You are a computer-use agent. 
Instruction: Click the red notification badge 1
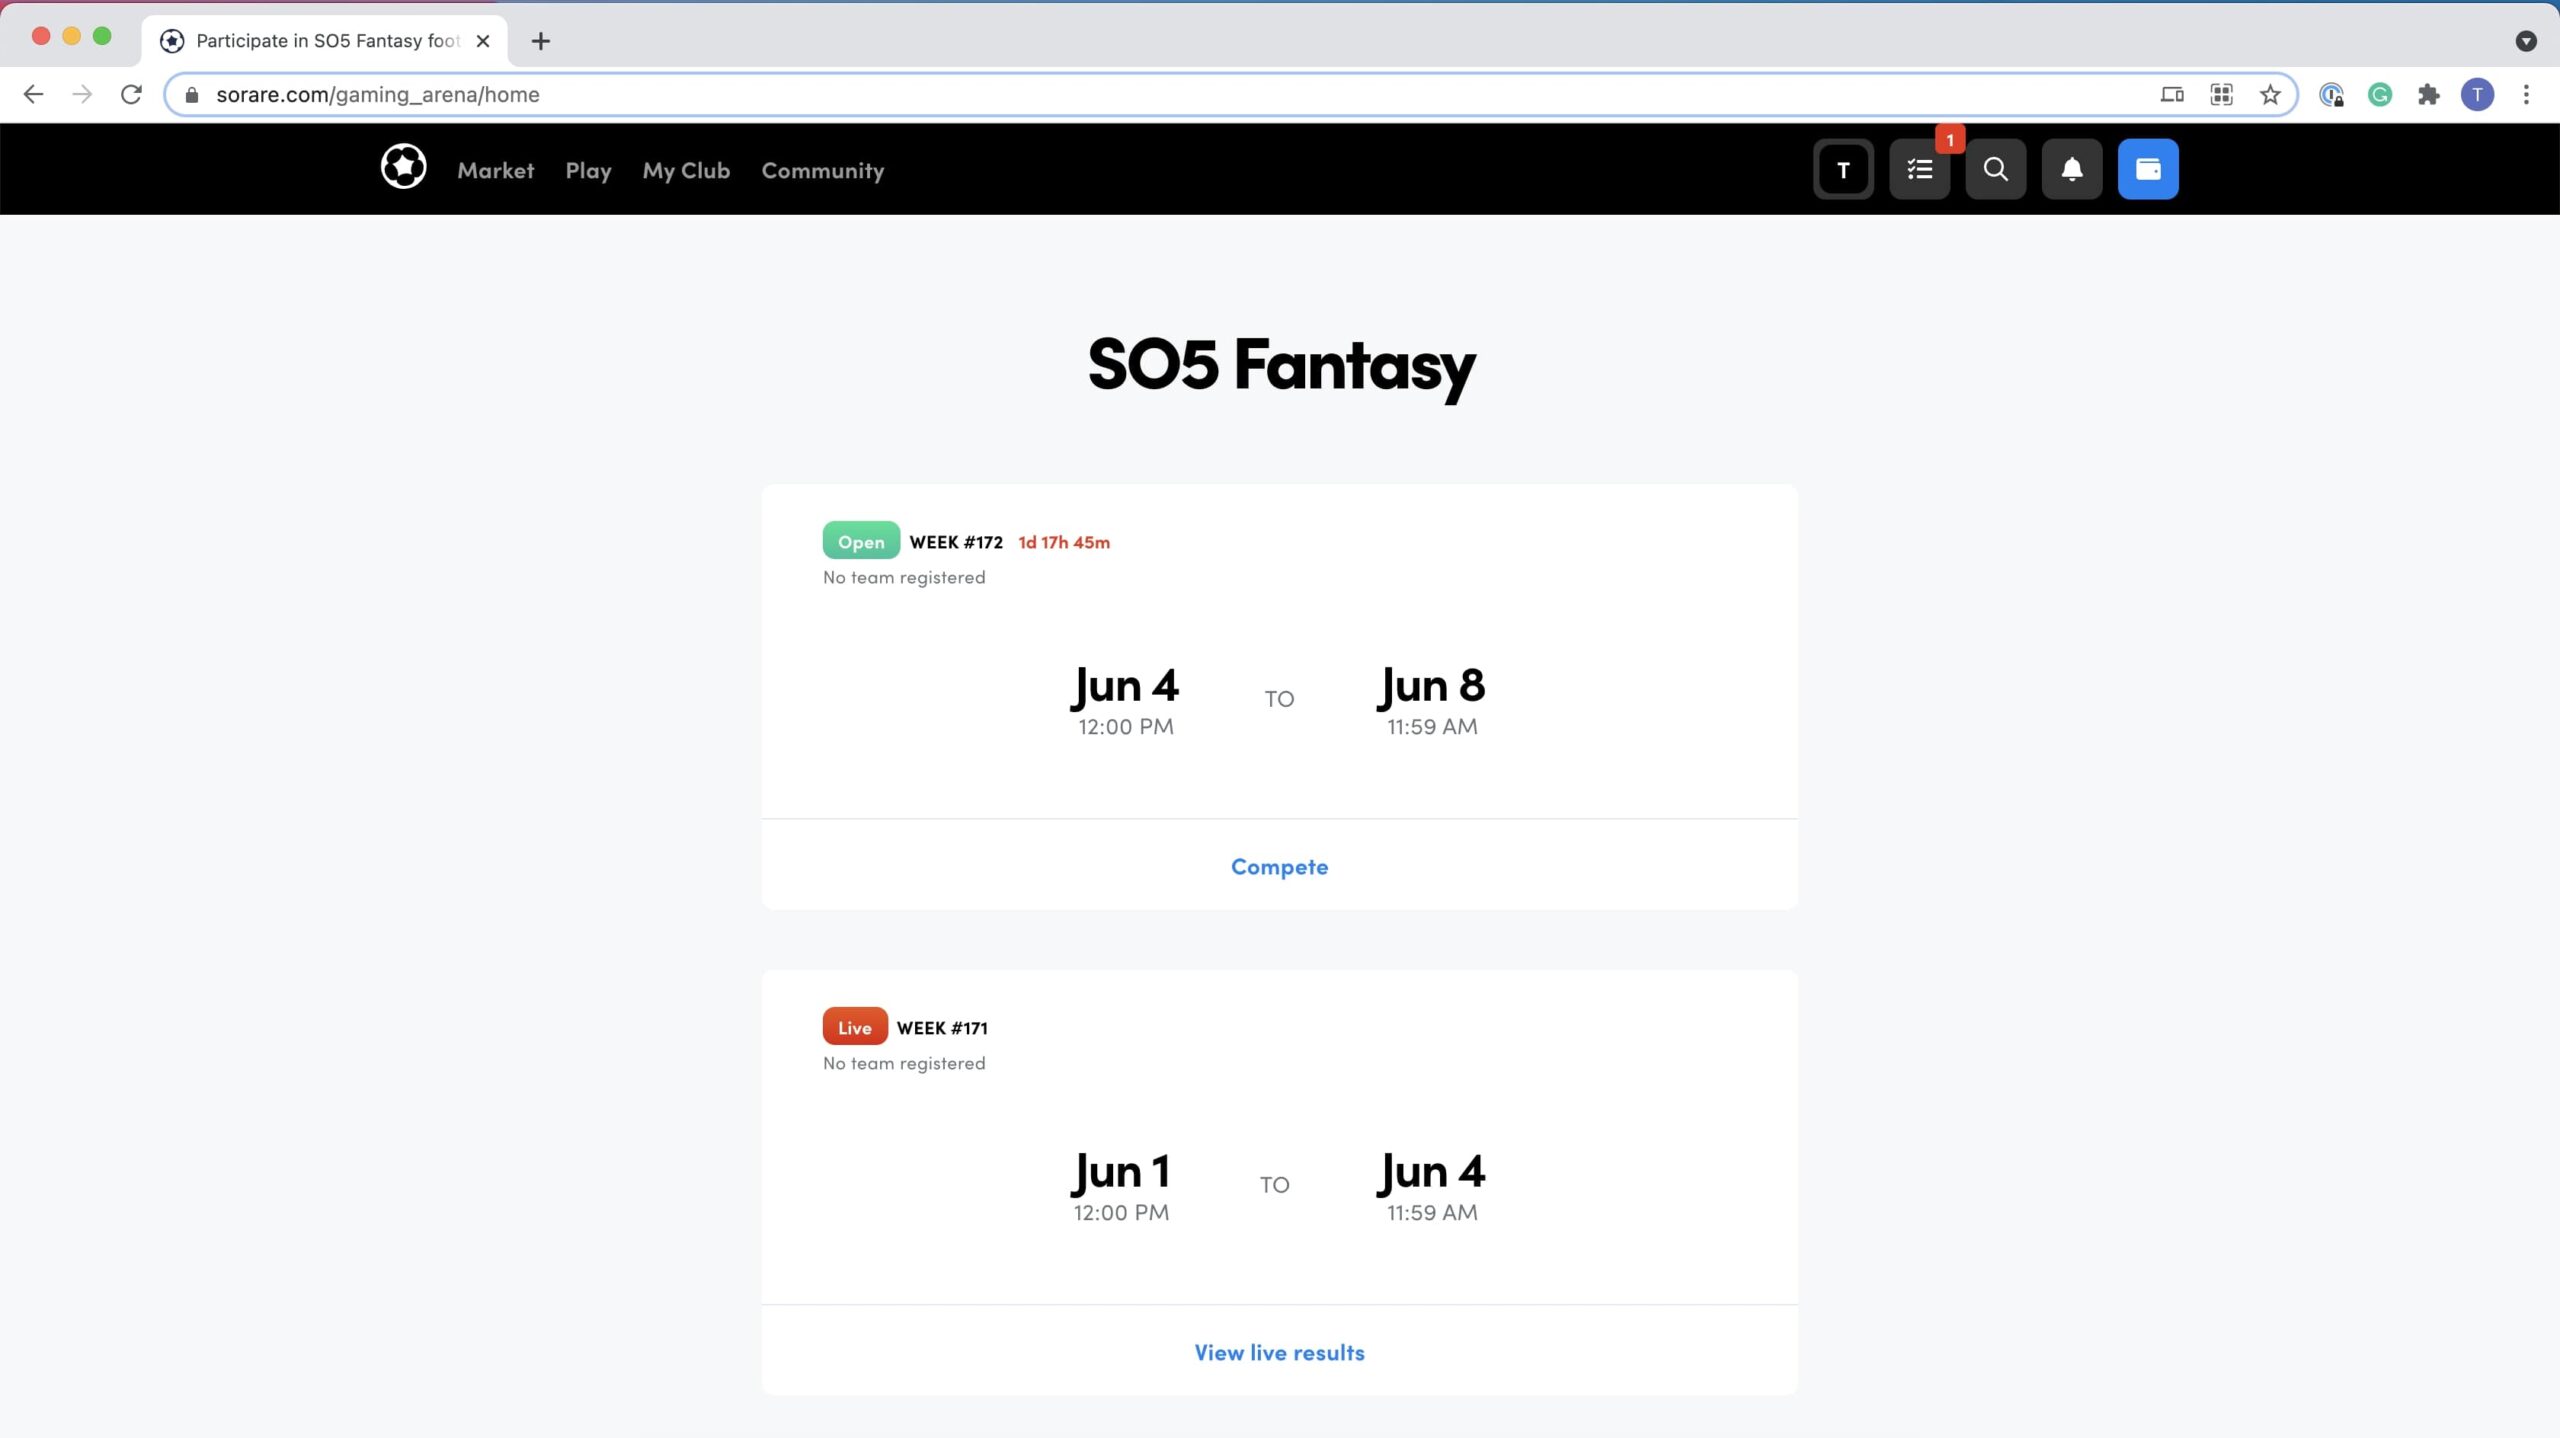1950,140
